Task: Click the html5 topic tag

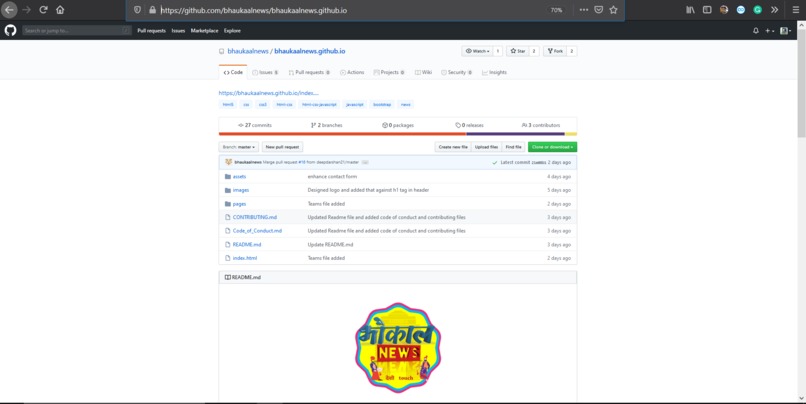Action: click(x=228, y=104)
